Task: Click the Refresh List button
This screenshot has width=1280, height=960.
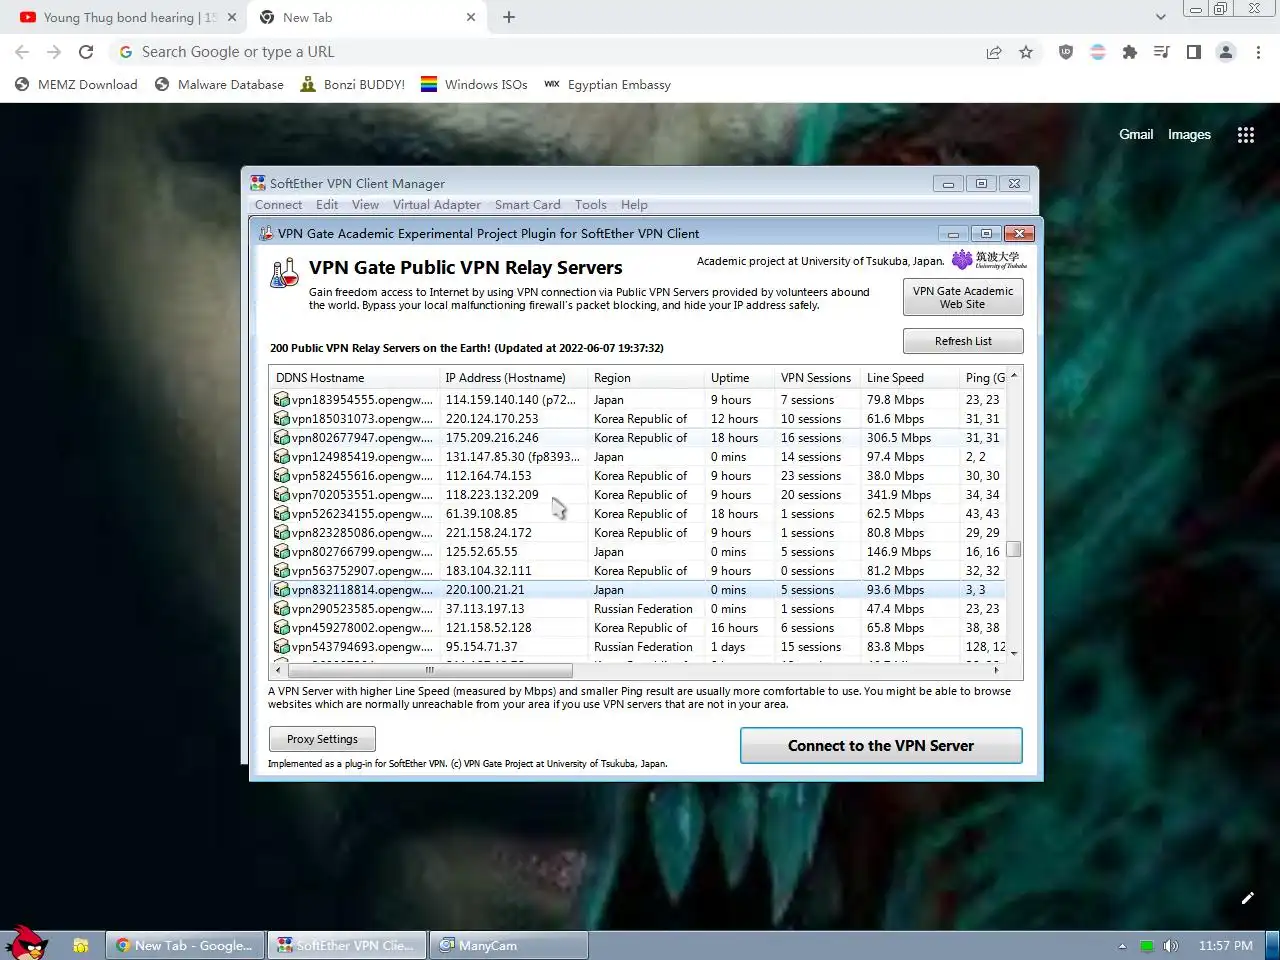Action: tap(963, 341)
